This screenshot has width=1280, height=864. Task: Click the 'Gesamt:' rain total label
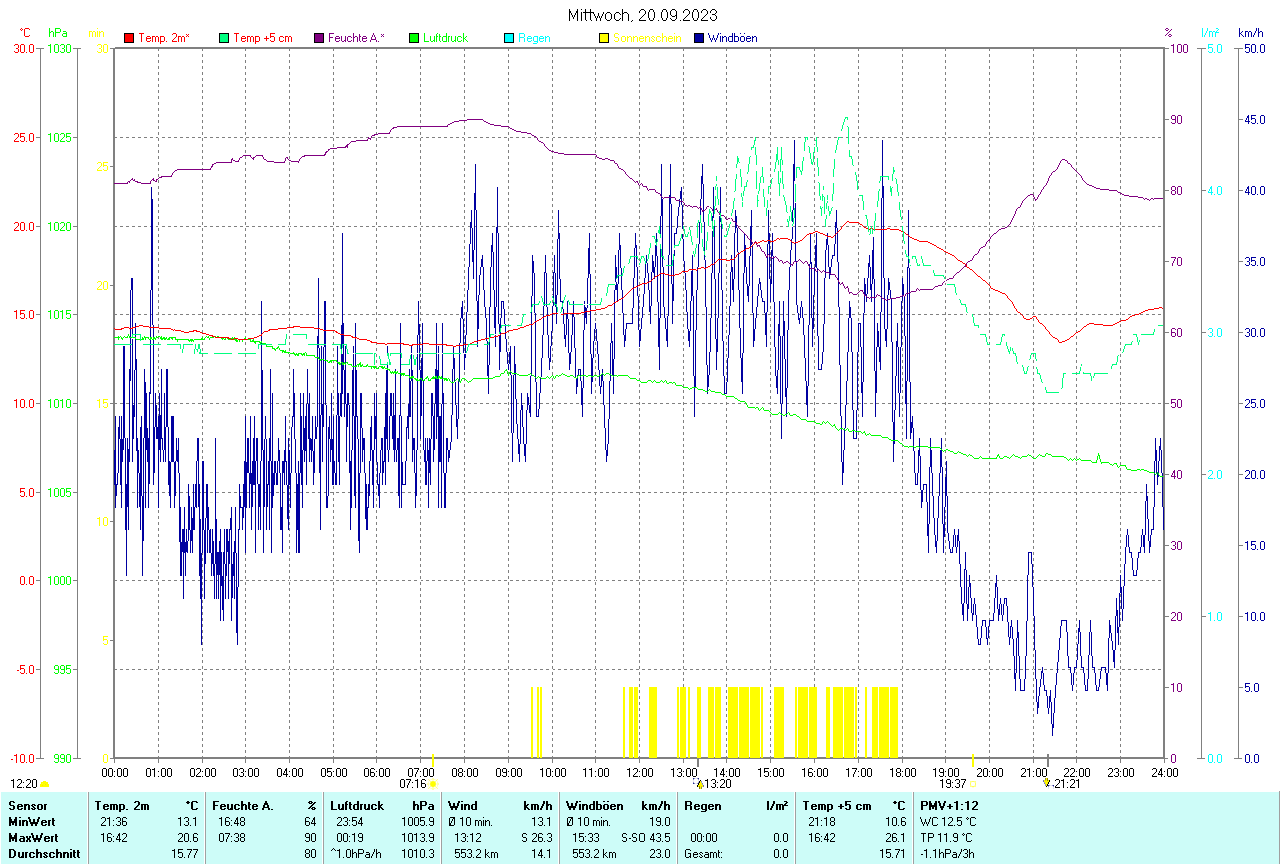(x=702, y=854)
